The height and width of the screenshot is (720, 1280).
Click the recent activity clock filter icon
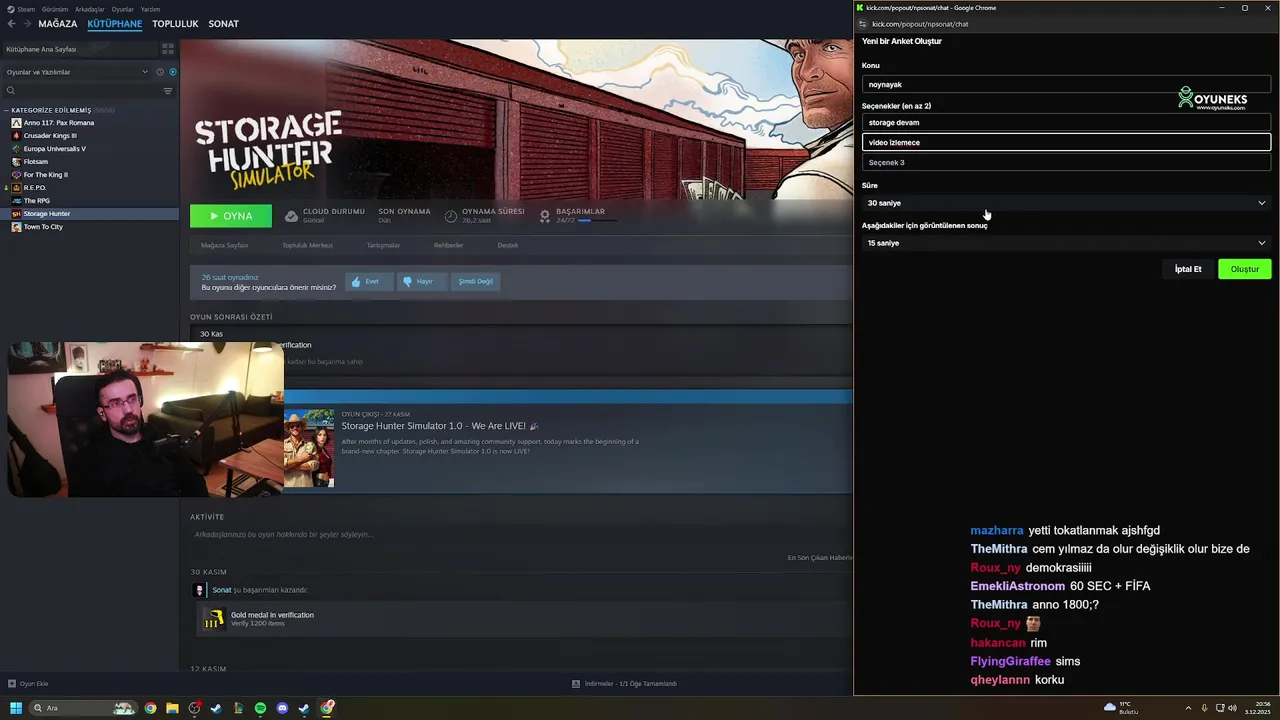pos(160,72)
